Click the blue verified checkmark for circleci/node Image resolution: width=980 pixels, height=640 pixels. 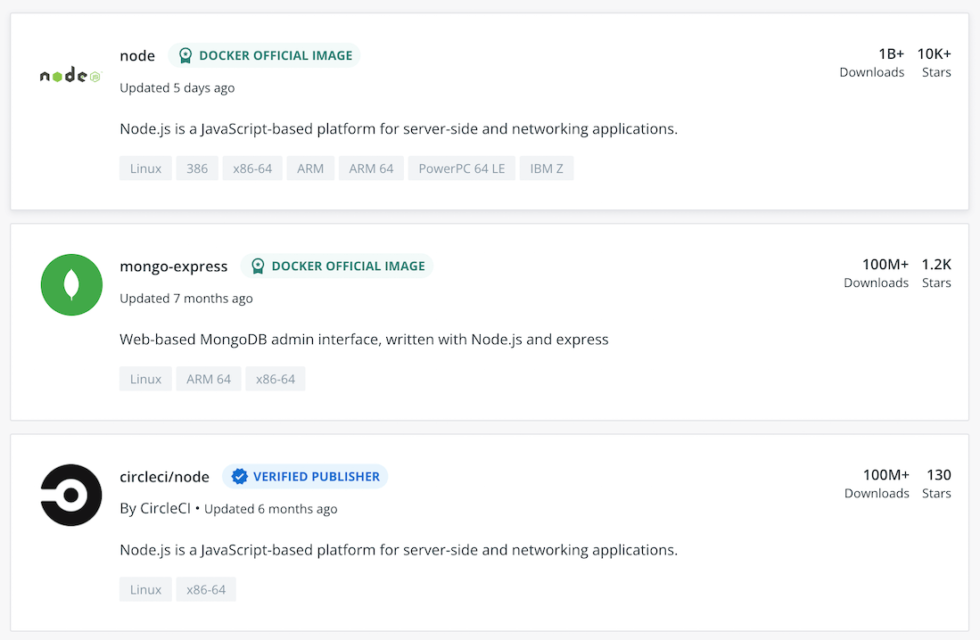(238, 476)
